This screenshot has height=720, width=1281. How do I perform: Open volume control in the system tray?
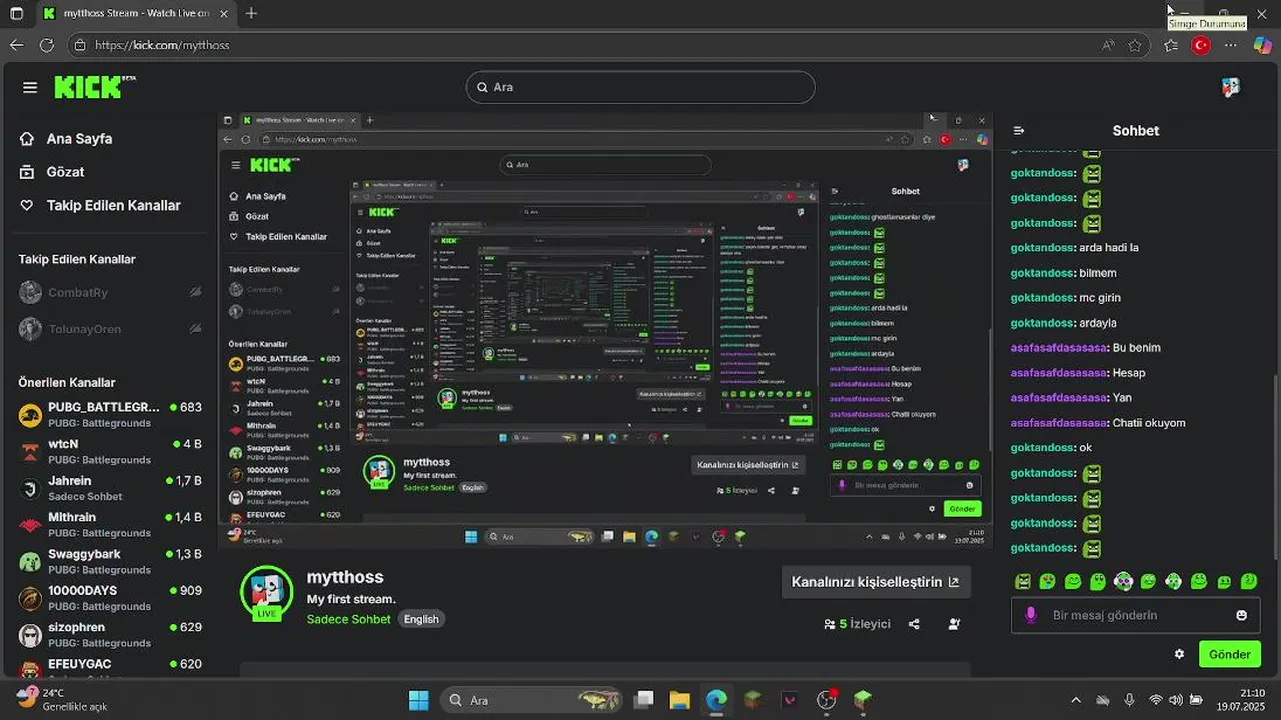coord(1175,700)
